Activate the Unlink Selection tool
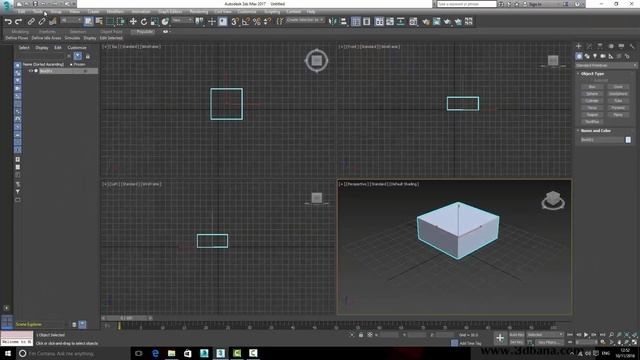The width and height of the screenshot is (640, 360). [42, 22]
